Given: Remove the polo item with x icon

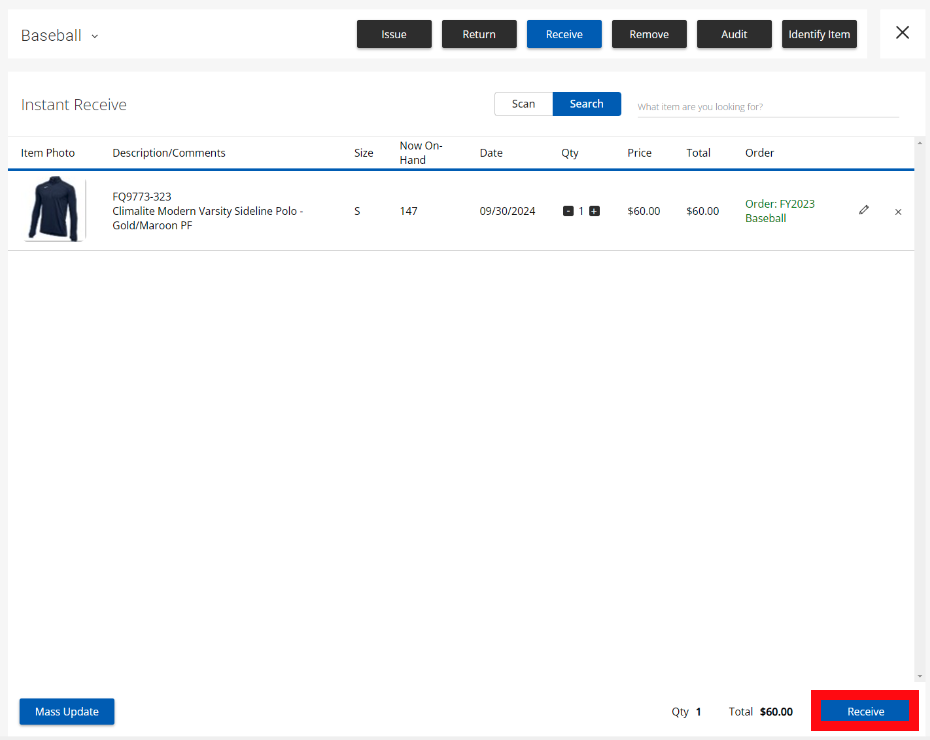Looking at the screenshot, I should coord(898,212).
